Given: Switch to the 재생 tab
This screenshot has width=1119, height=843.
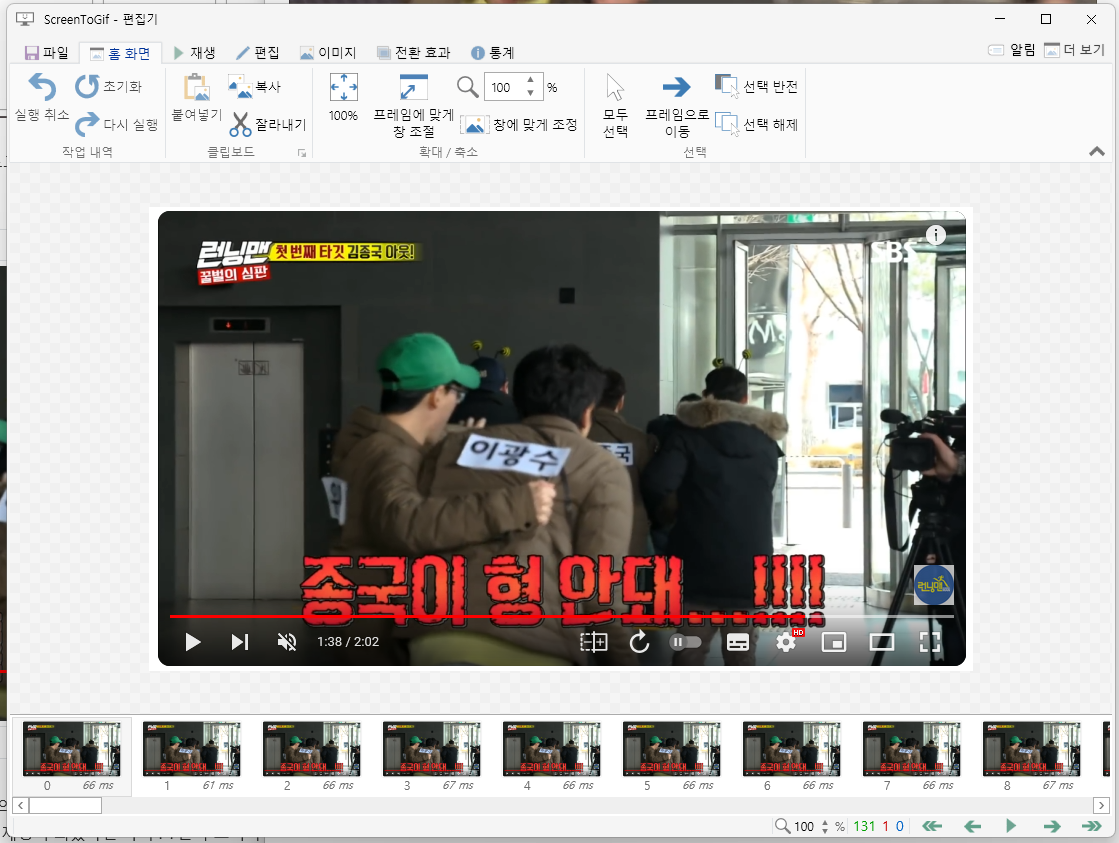Looking at the screenshot, I should [198, 51].
